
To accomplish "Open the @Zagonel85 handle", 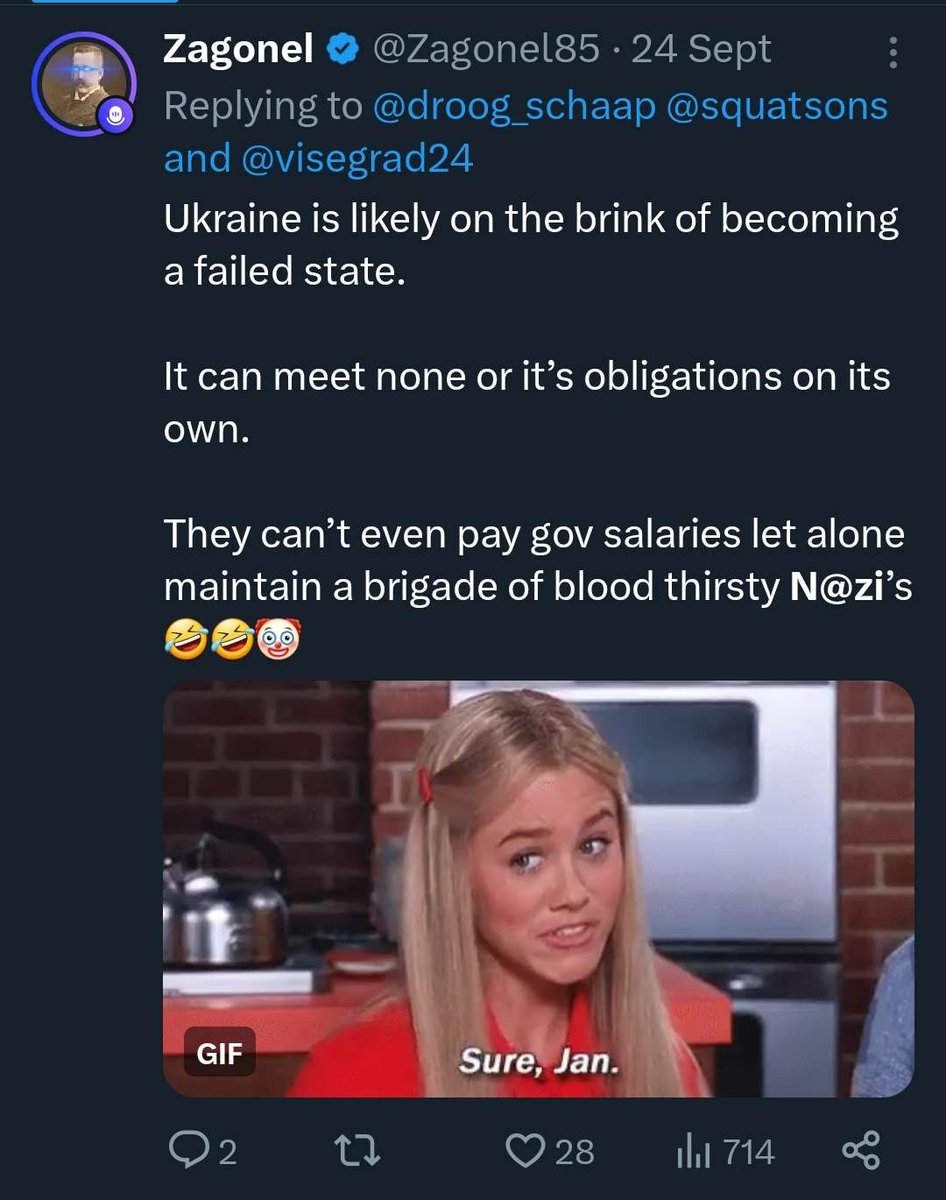I will click(x=485, y=49).
